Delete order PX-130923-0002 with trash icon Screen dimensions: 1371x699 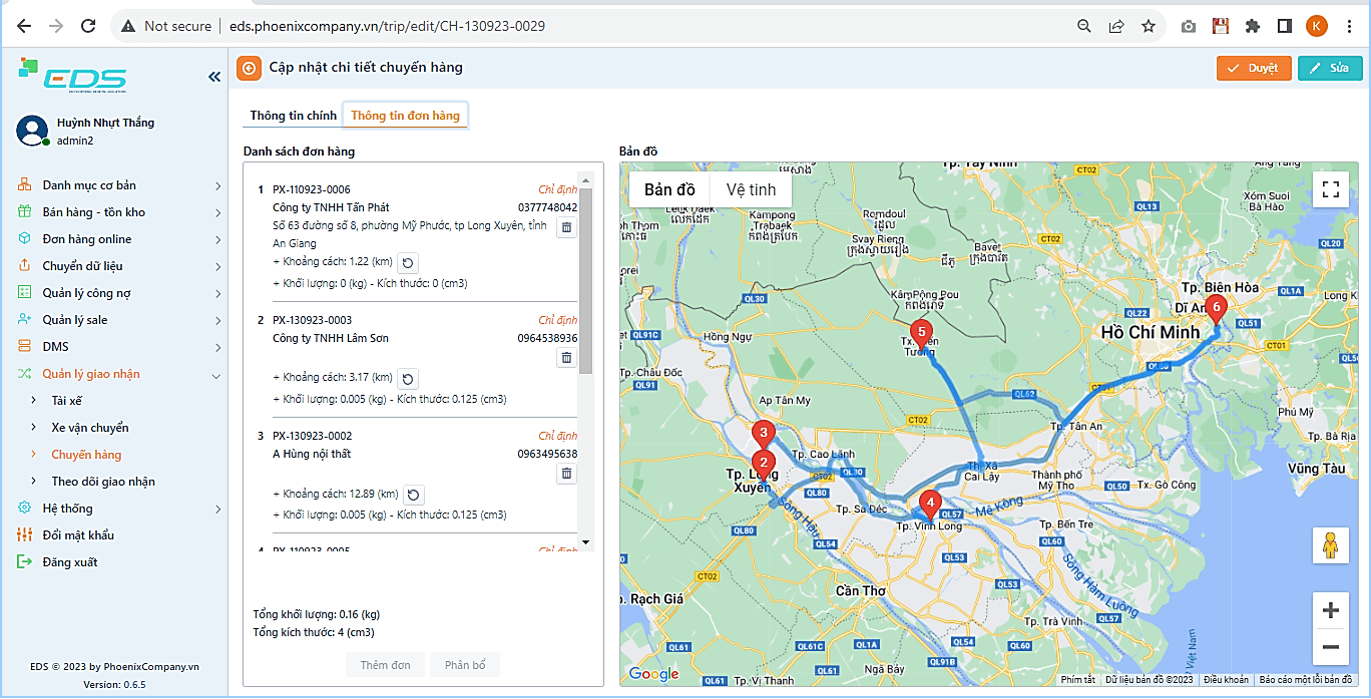click(566, 473)
